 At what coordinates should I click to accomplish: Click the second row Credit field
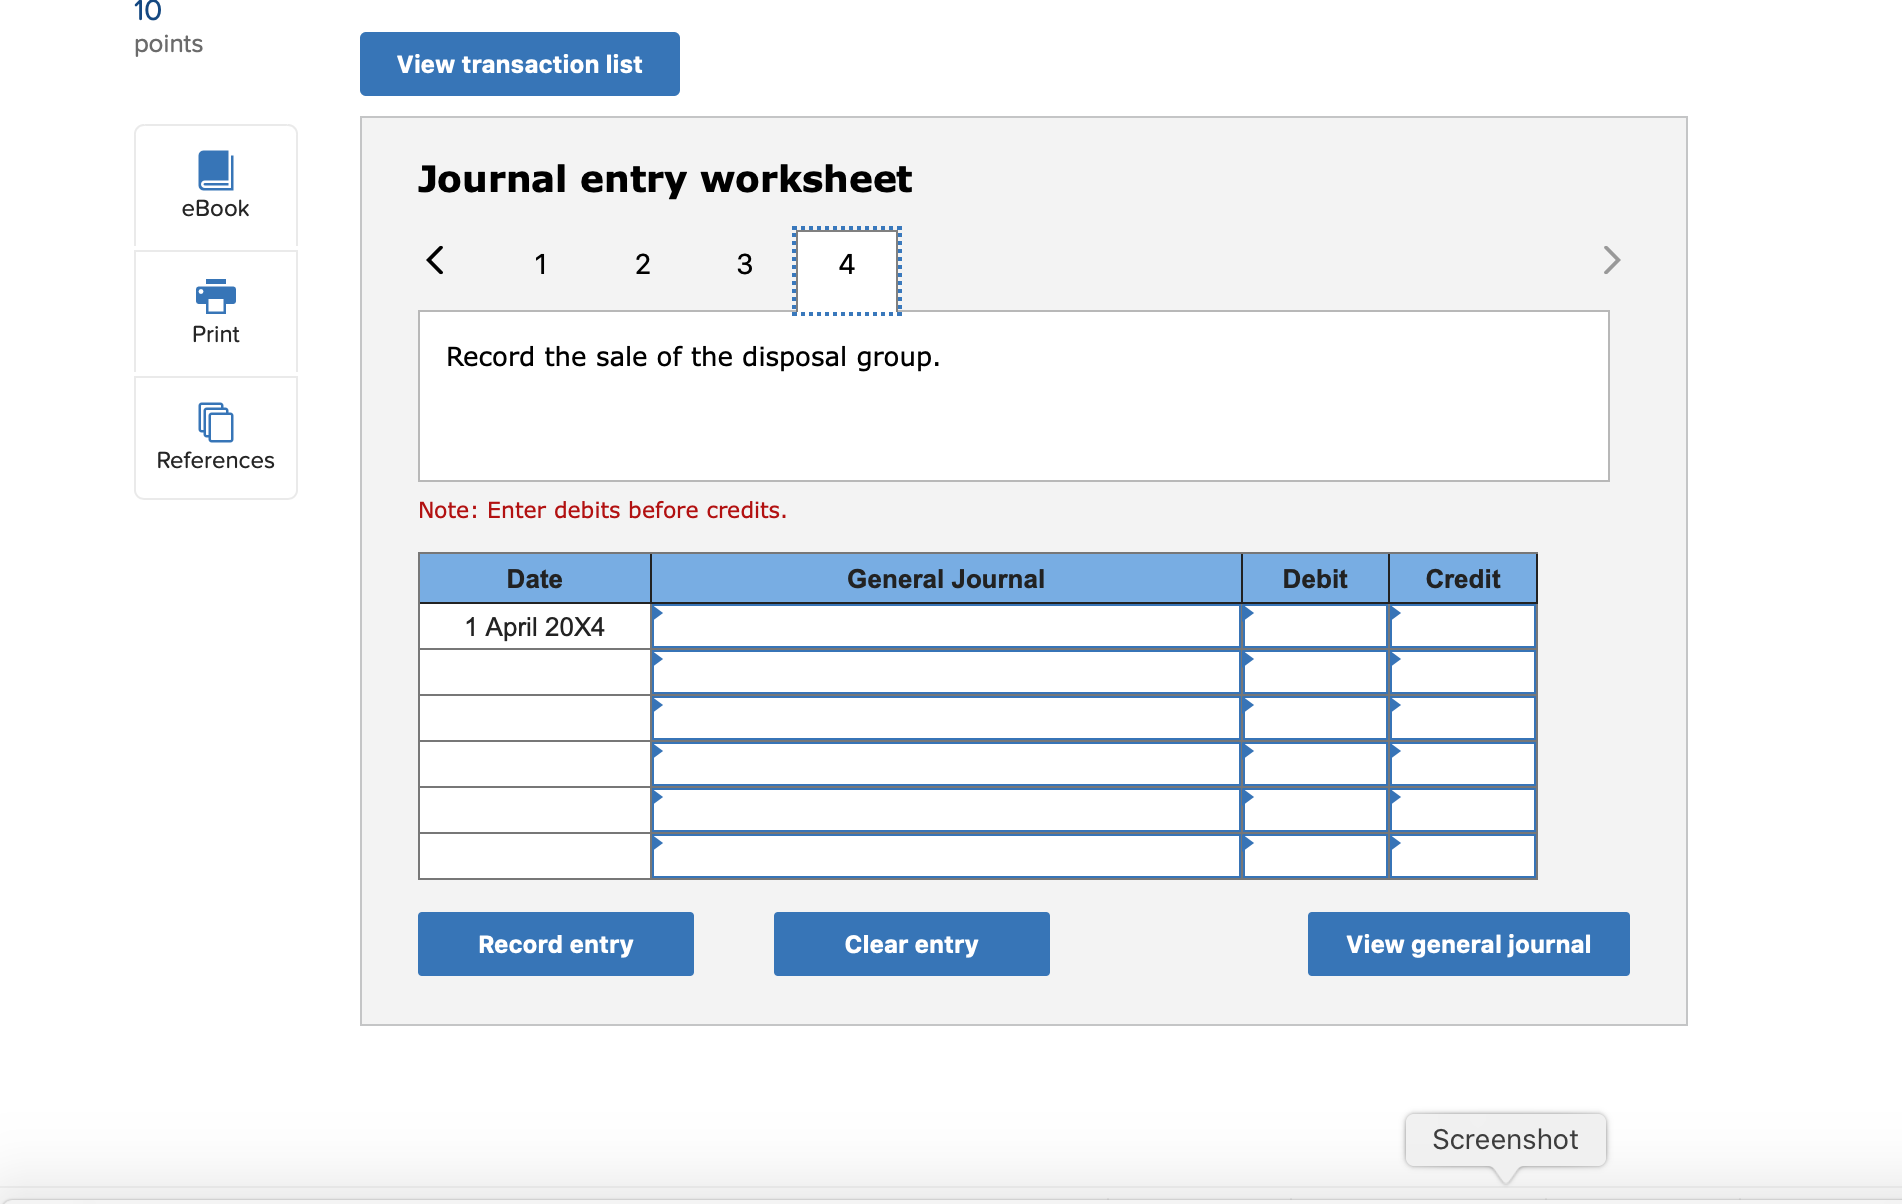1463,673
